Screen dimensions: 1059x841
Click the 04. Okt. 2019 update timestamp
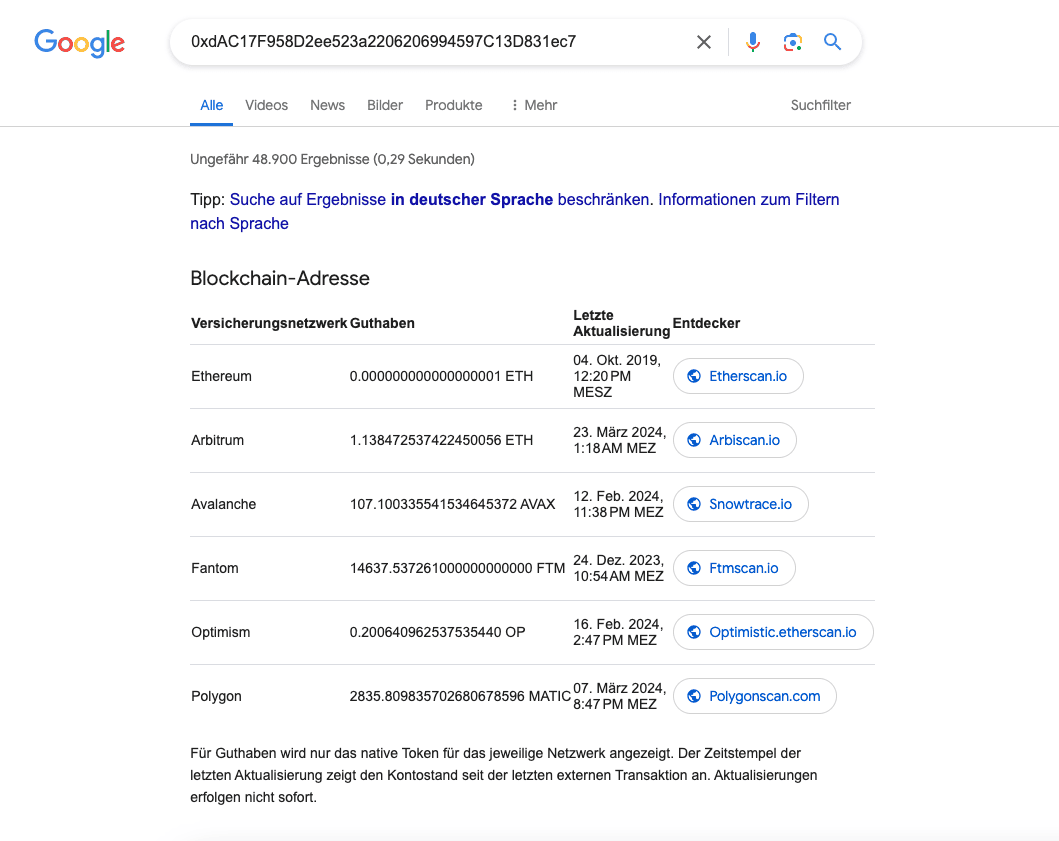pyautogui.click(x=617, y=376)
